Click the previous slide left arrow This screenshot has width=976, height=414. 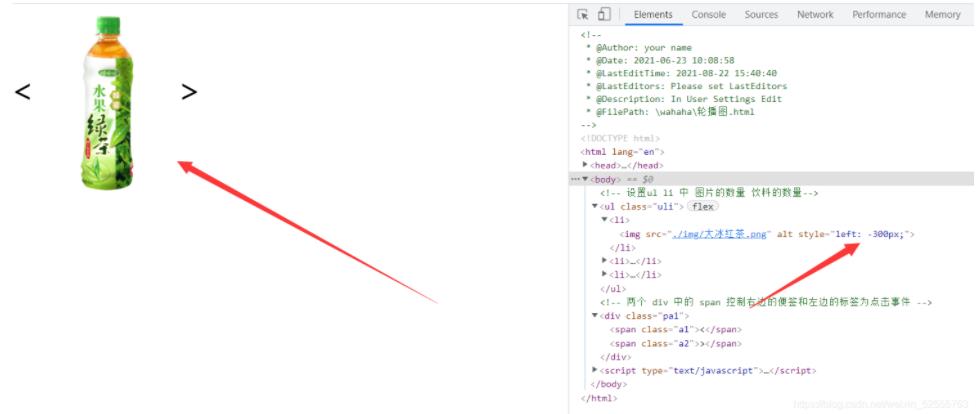point(23,92)
